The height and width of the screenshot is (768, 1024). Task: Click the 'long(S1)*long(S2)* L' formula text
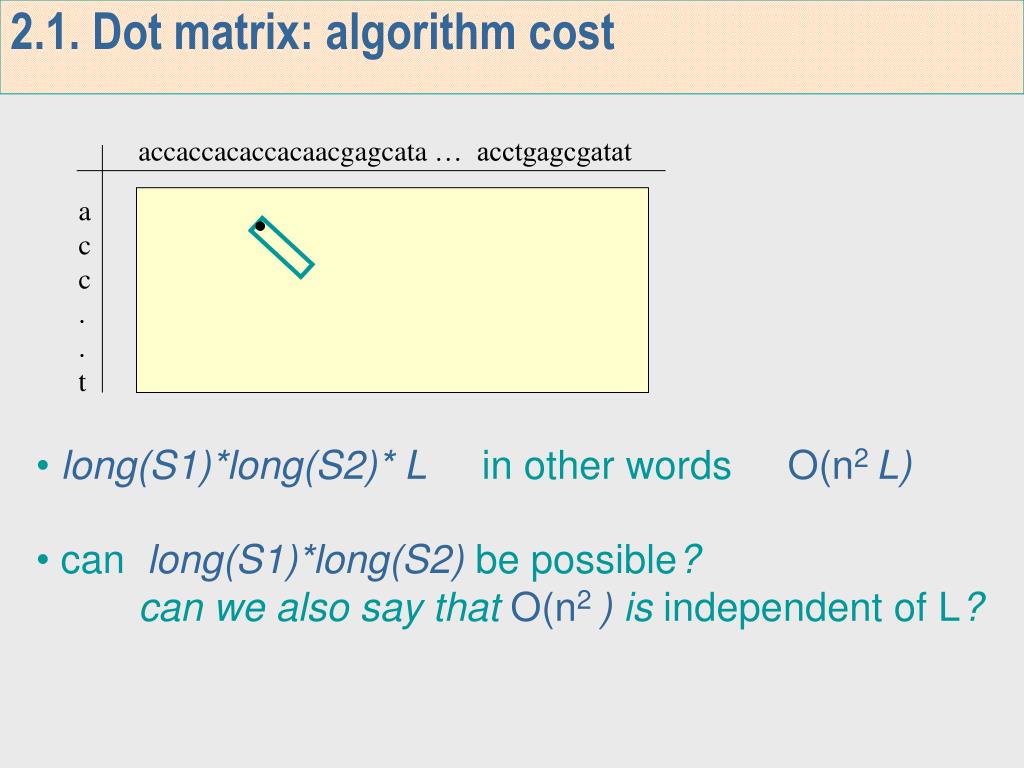(244, 466)
